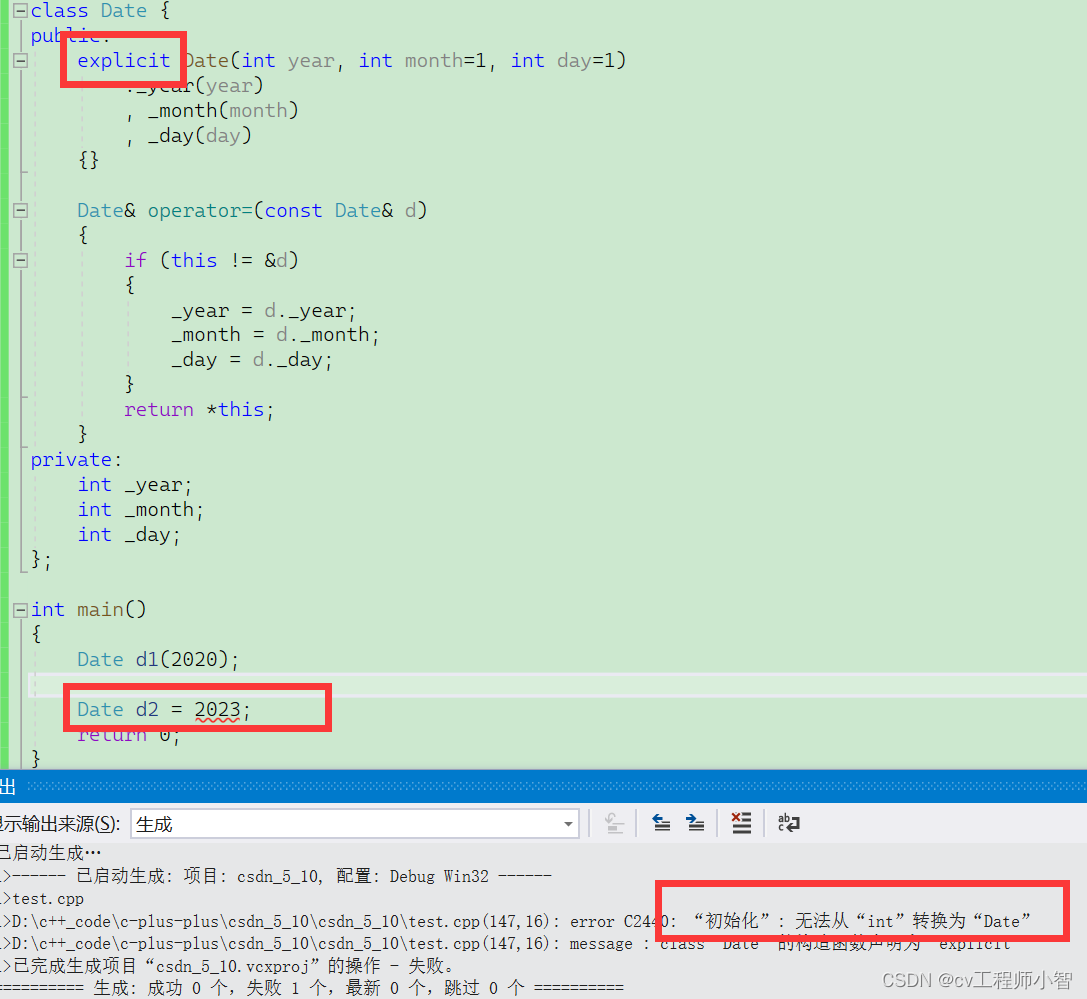Image resolution: width=1087 pixels, height=999 pixels.
Task: Jump to the current message location in code
Action: pyautogui.click(x=613, y=823)
